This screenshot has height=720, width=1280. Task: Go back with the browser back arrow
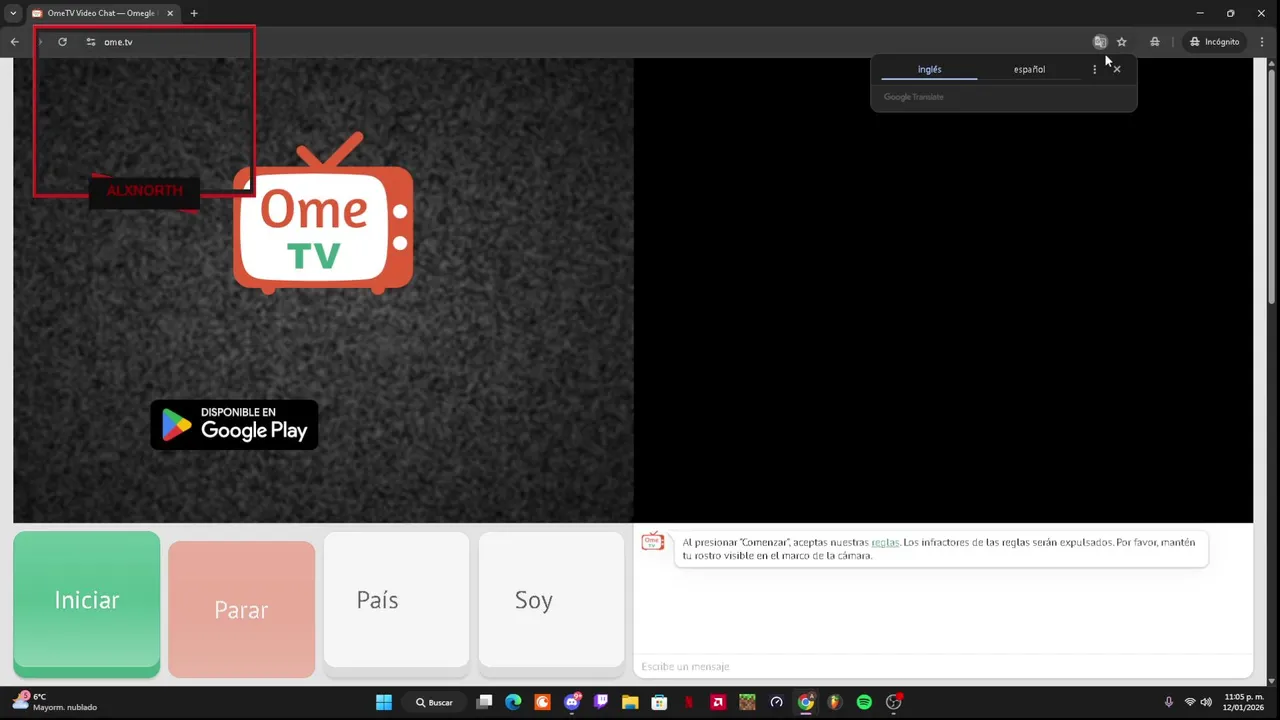click(14, 42)
